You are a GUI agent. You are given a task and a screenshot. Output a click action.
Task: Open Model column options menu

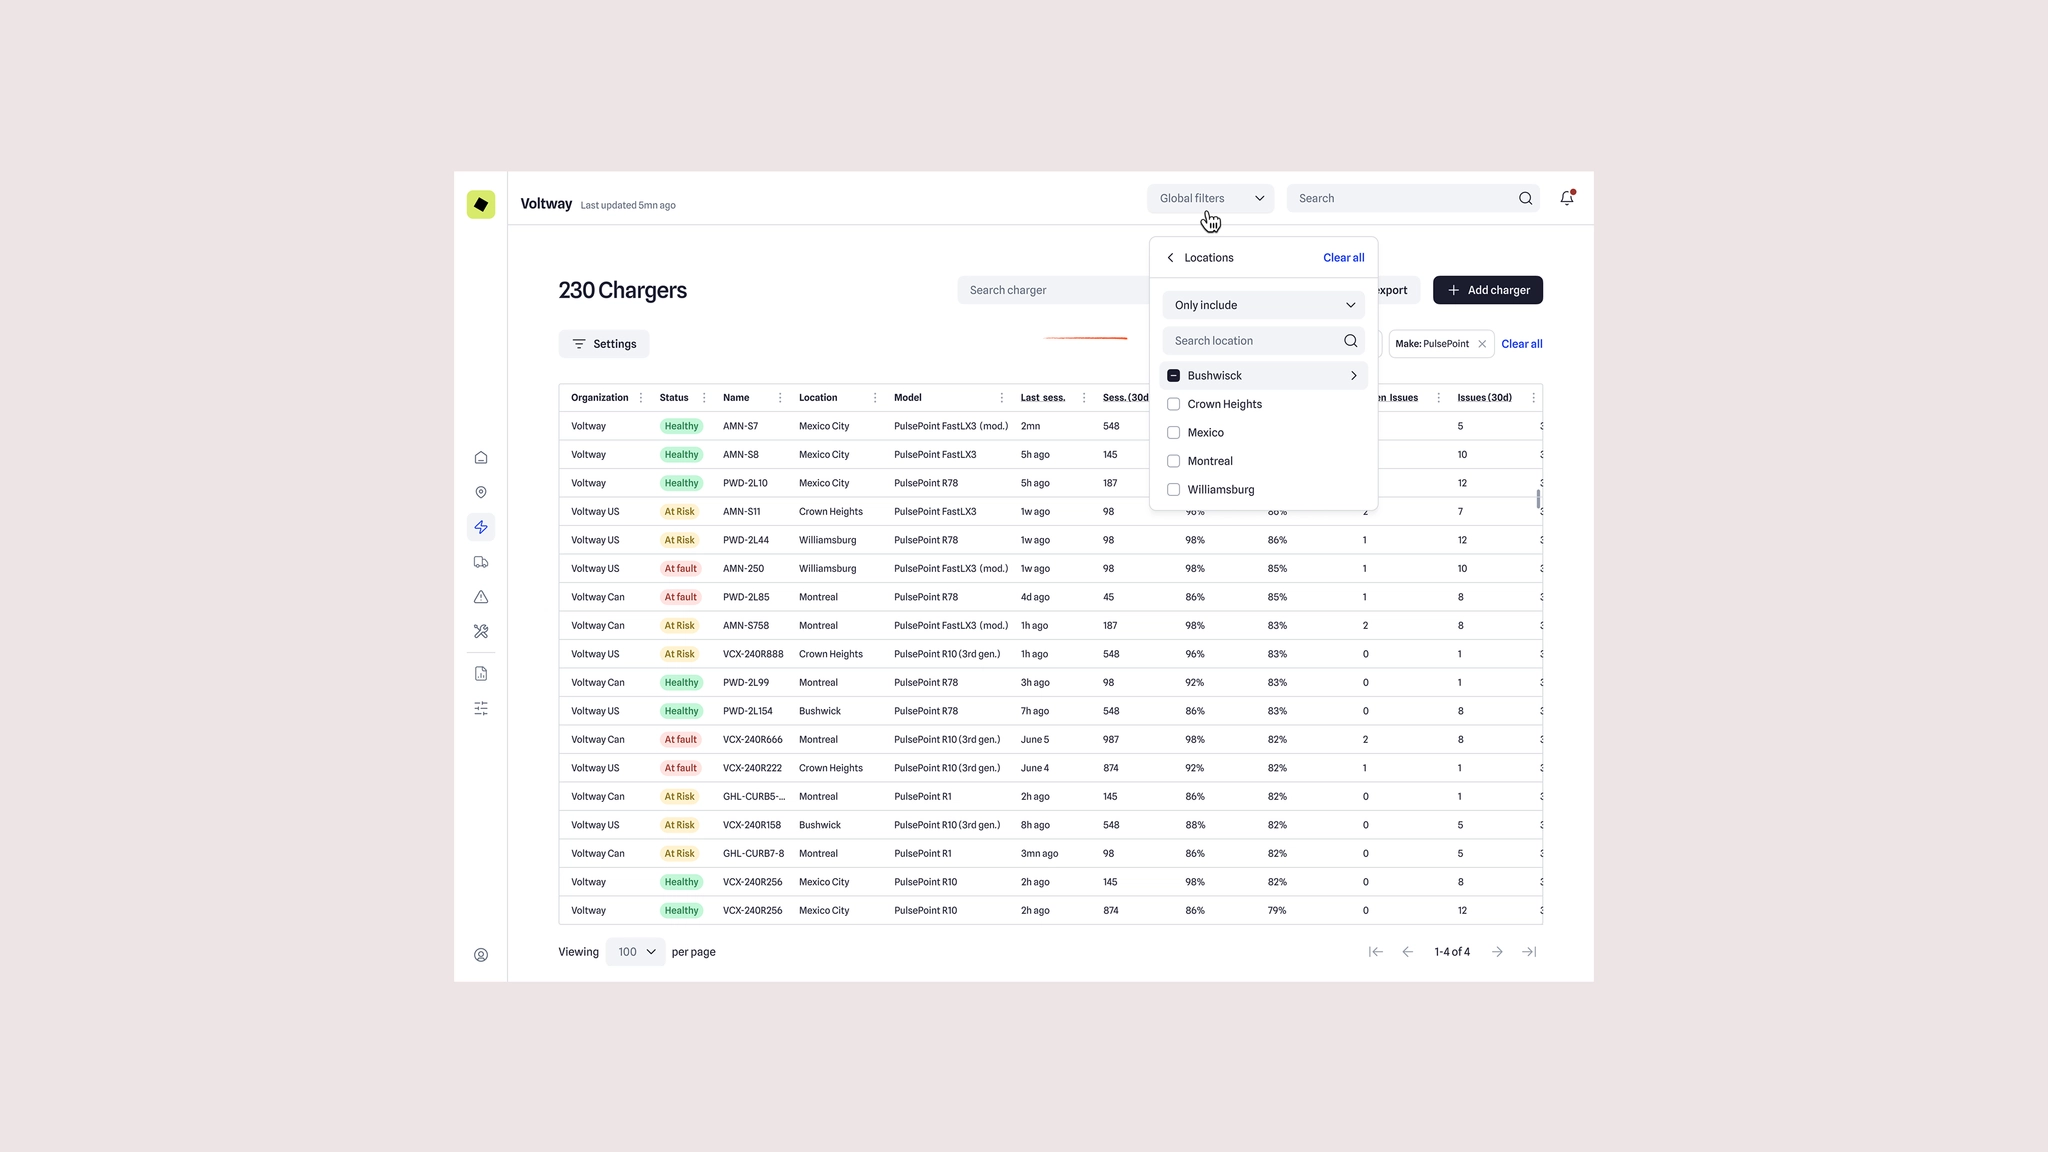[x=1001, y=398]
